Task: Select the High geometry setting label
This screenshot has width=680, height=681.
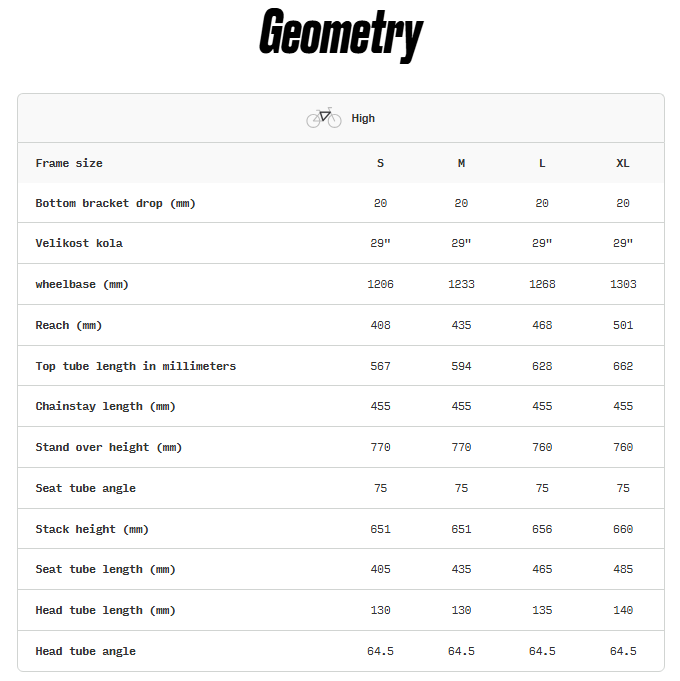Action: [x=363, y=118]
